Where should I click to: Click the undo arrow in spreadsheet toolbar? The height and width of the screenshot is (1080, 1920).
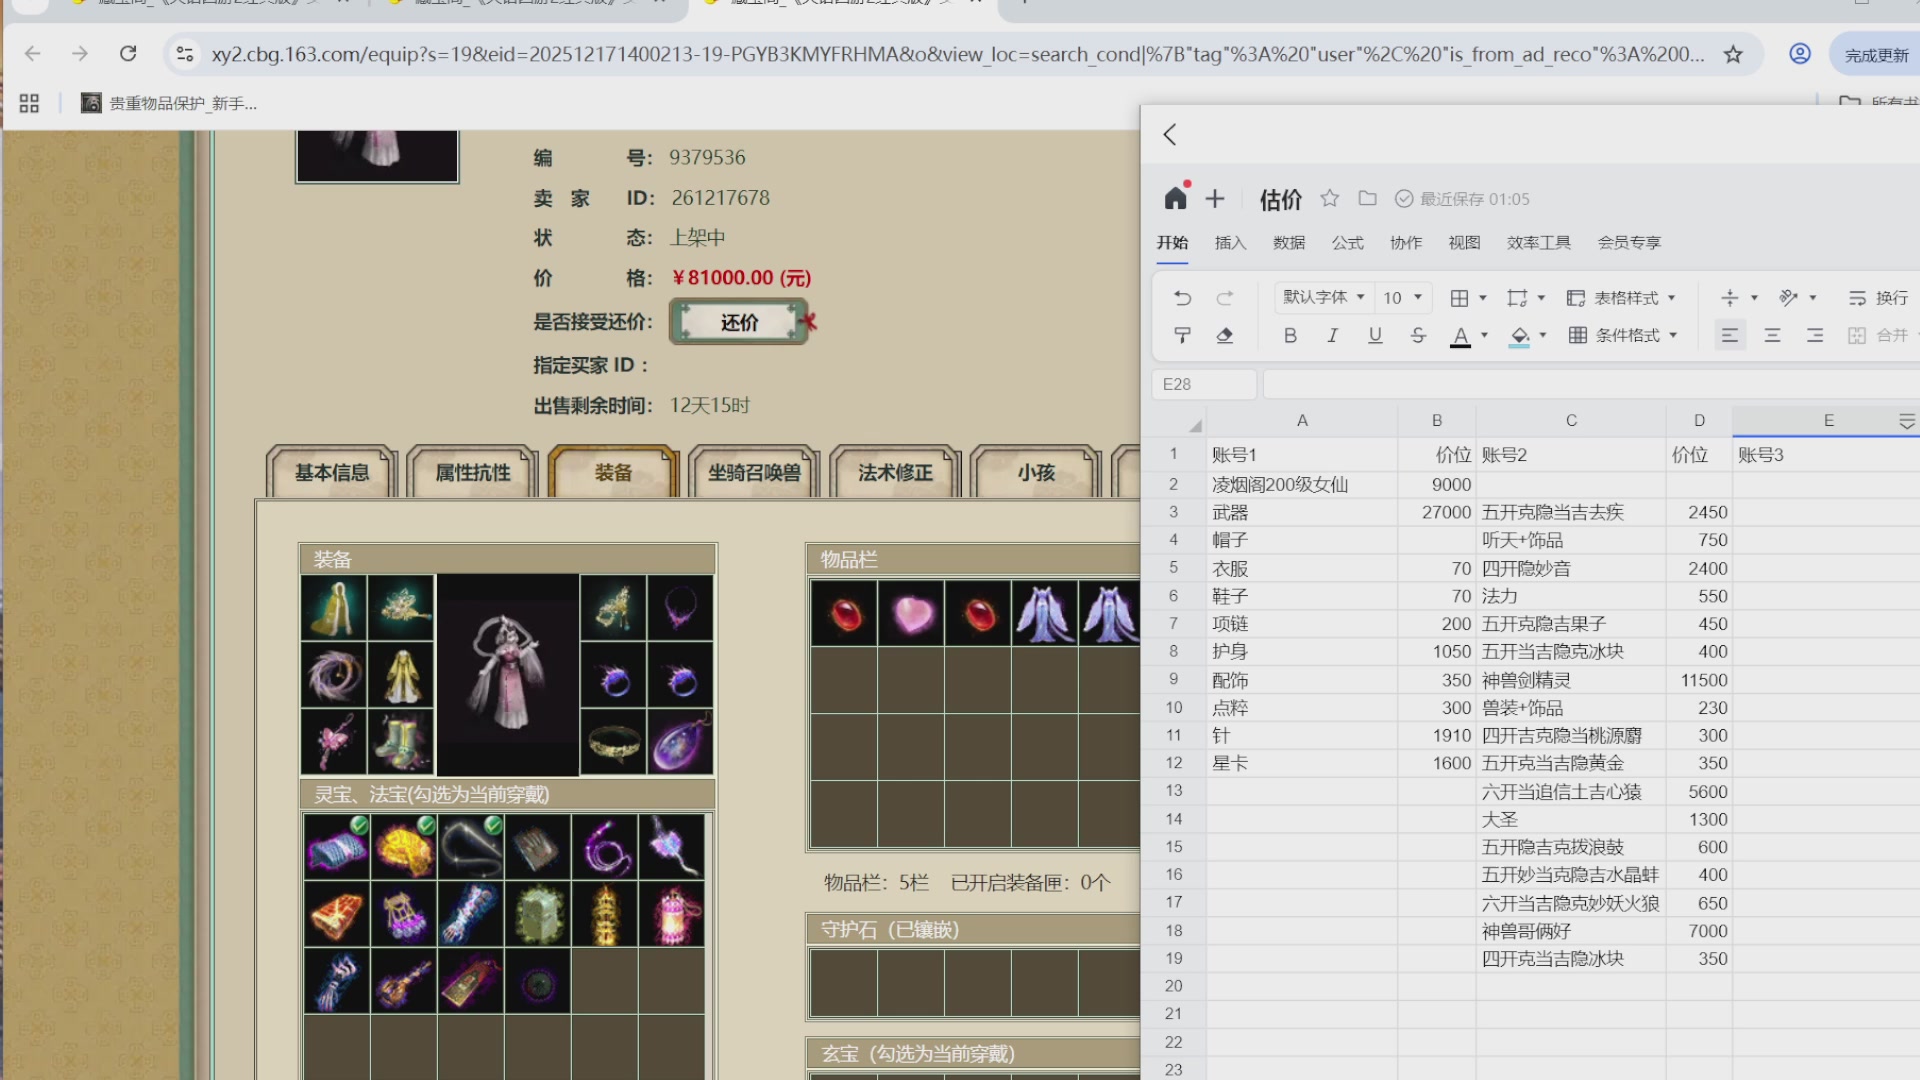point(1182,298)
